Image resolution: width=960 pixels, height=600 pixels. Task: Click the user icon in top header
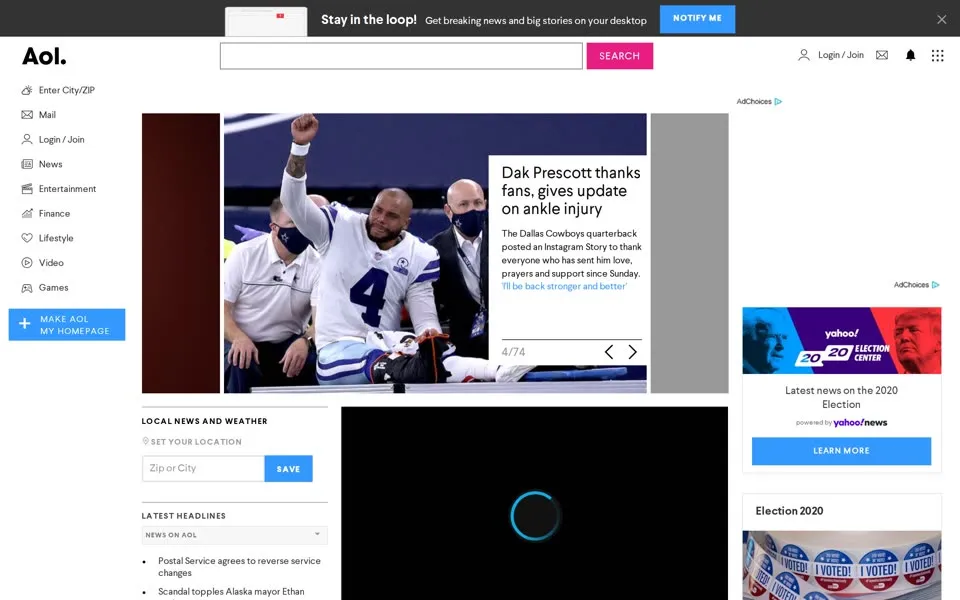tap(803, 55)
